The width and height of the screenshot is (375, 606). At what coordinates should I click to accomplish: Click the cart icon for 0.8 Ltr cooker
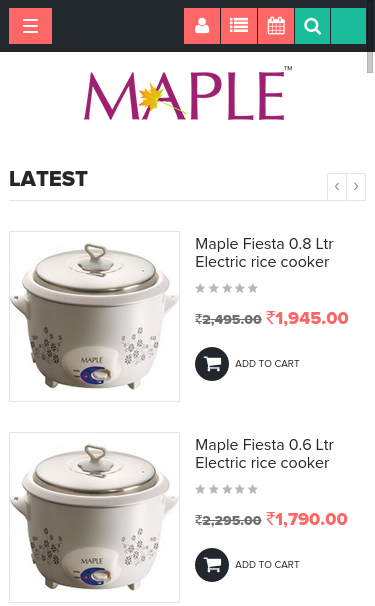(x=212, y=364)
